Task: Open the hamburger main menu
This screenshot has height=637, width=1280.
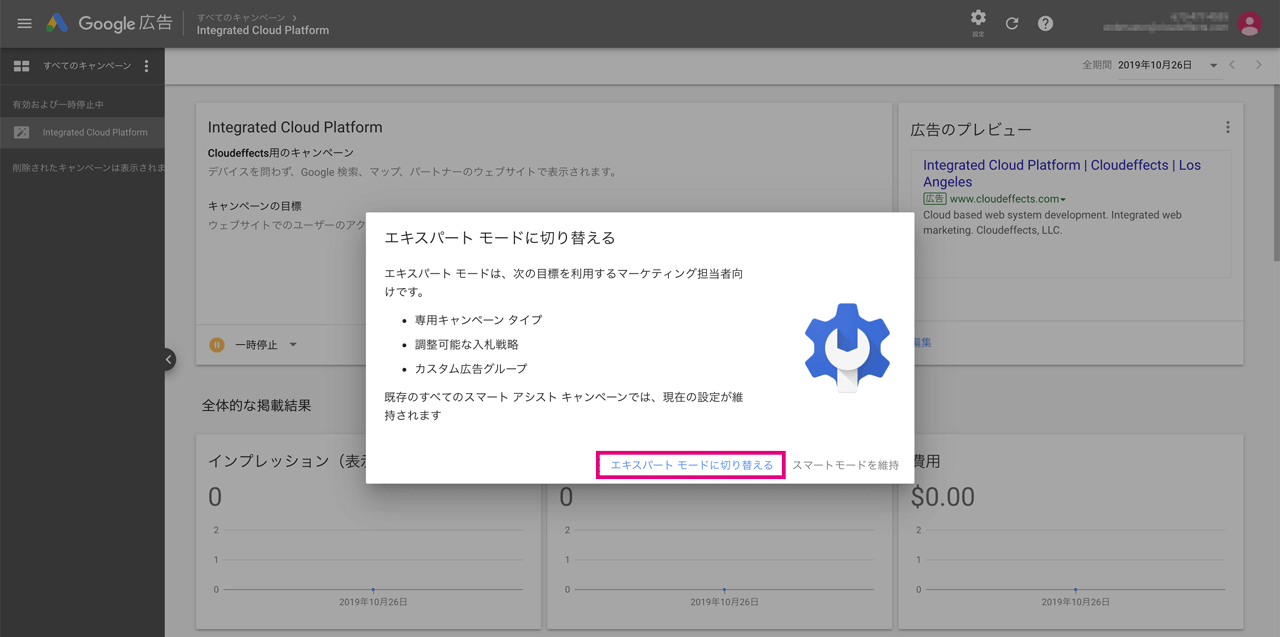Action: tap(25, 23)
